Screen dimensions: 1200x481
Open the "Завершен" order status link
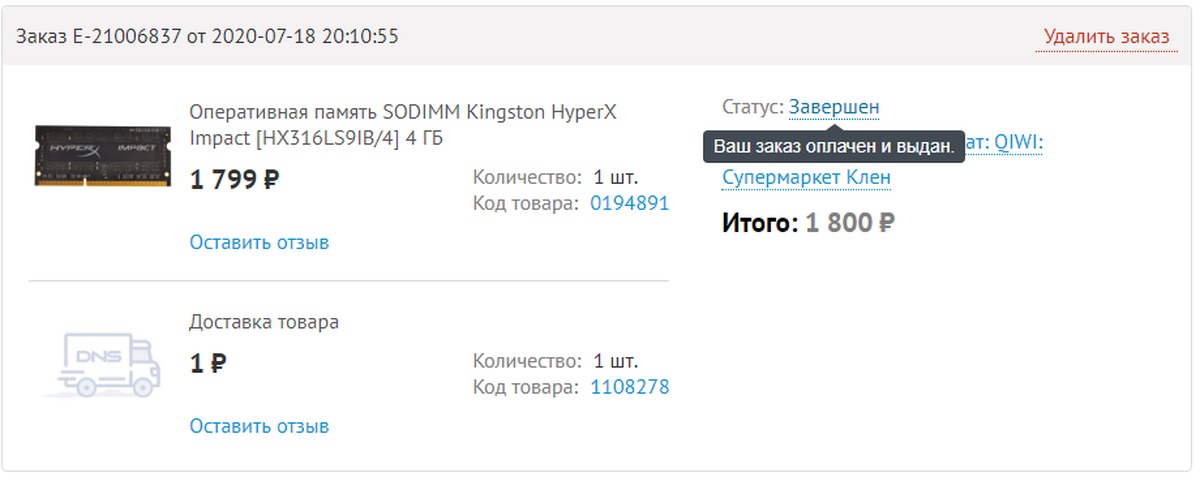pos(834,107)
